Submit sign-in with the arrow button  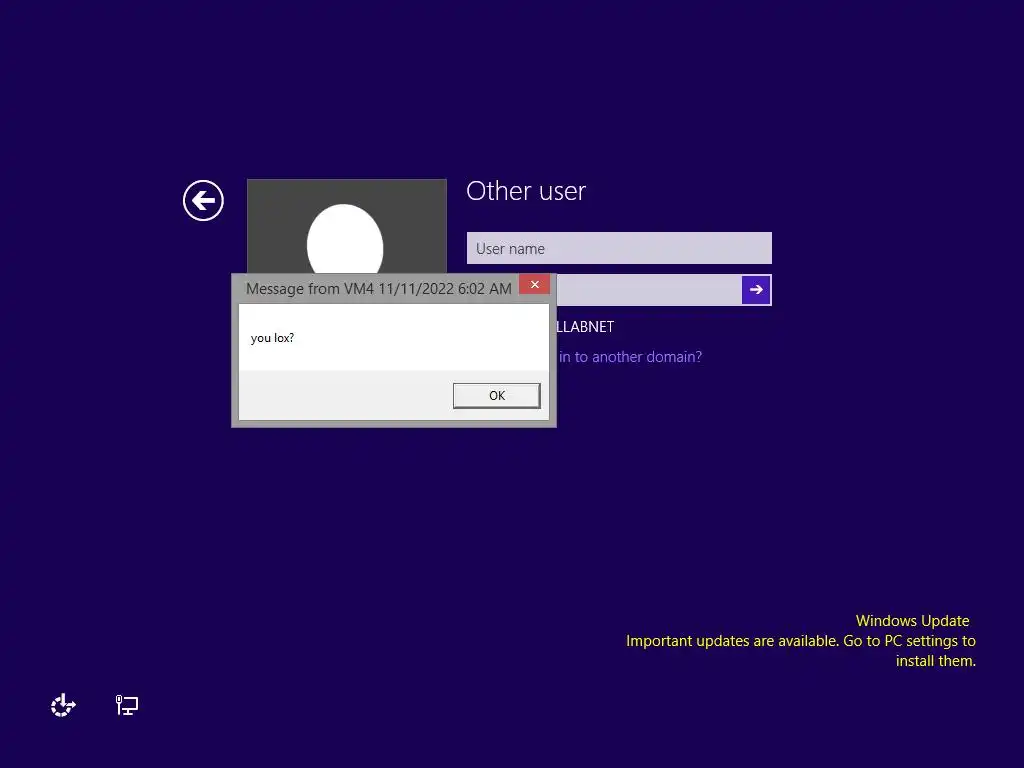point(756,289)
